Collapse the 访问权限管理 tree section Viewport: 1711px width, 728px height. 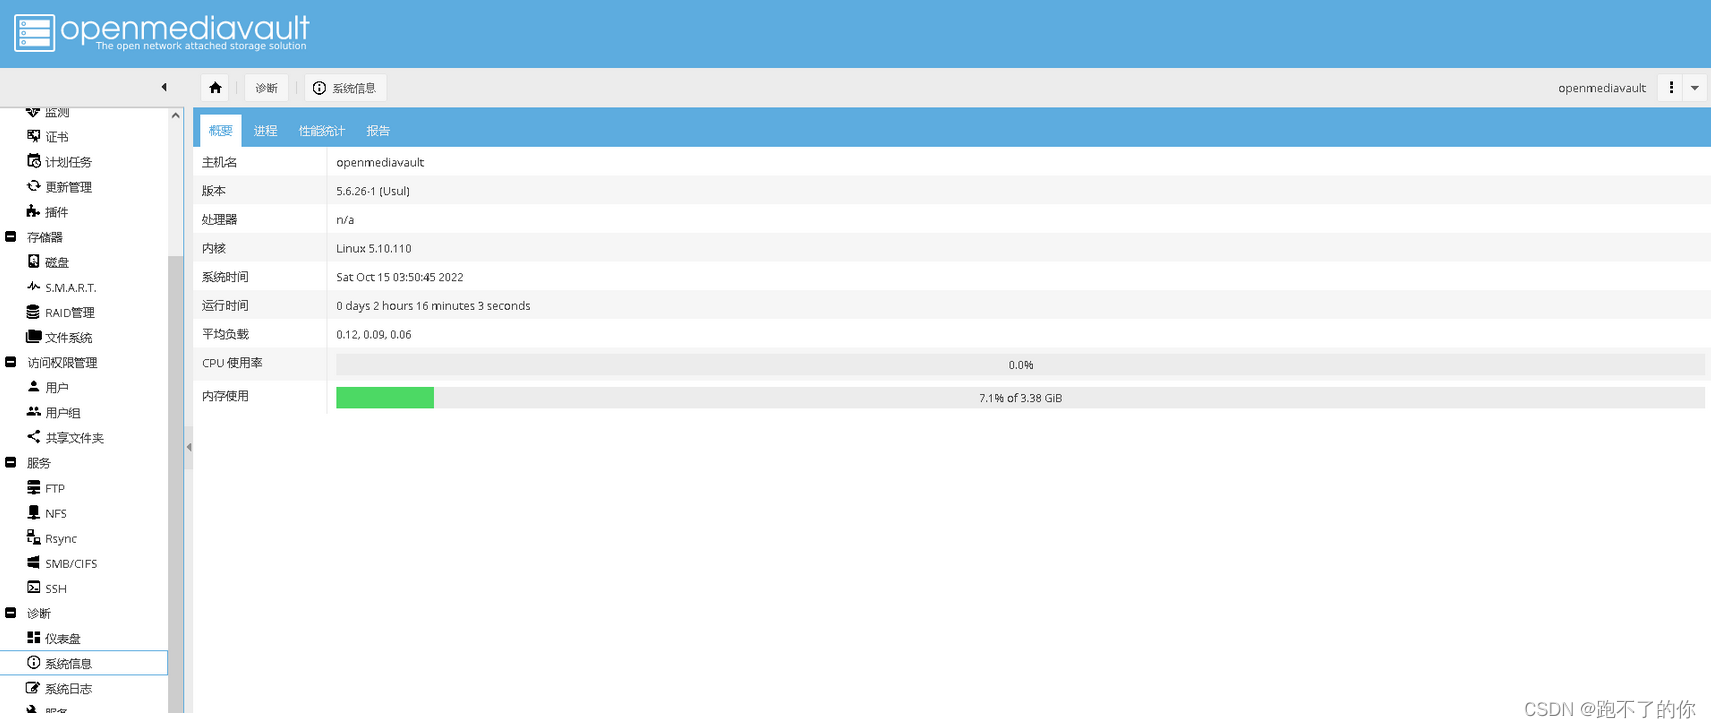(11, 362)
